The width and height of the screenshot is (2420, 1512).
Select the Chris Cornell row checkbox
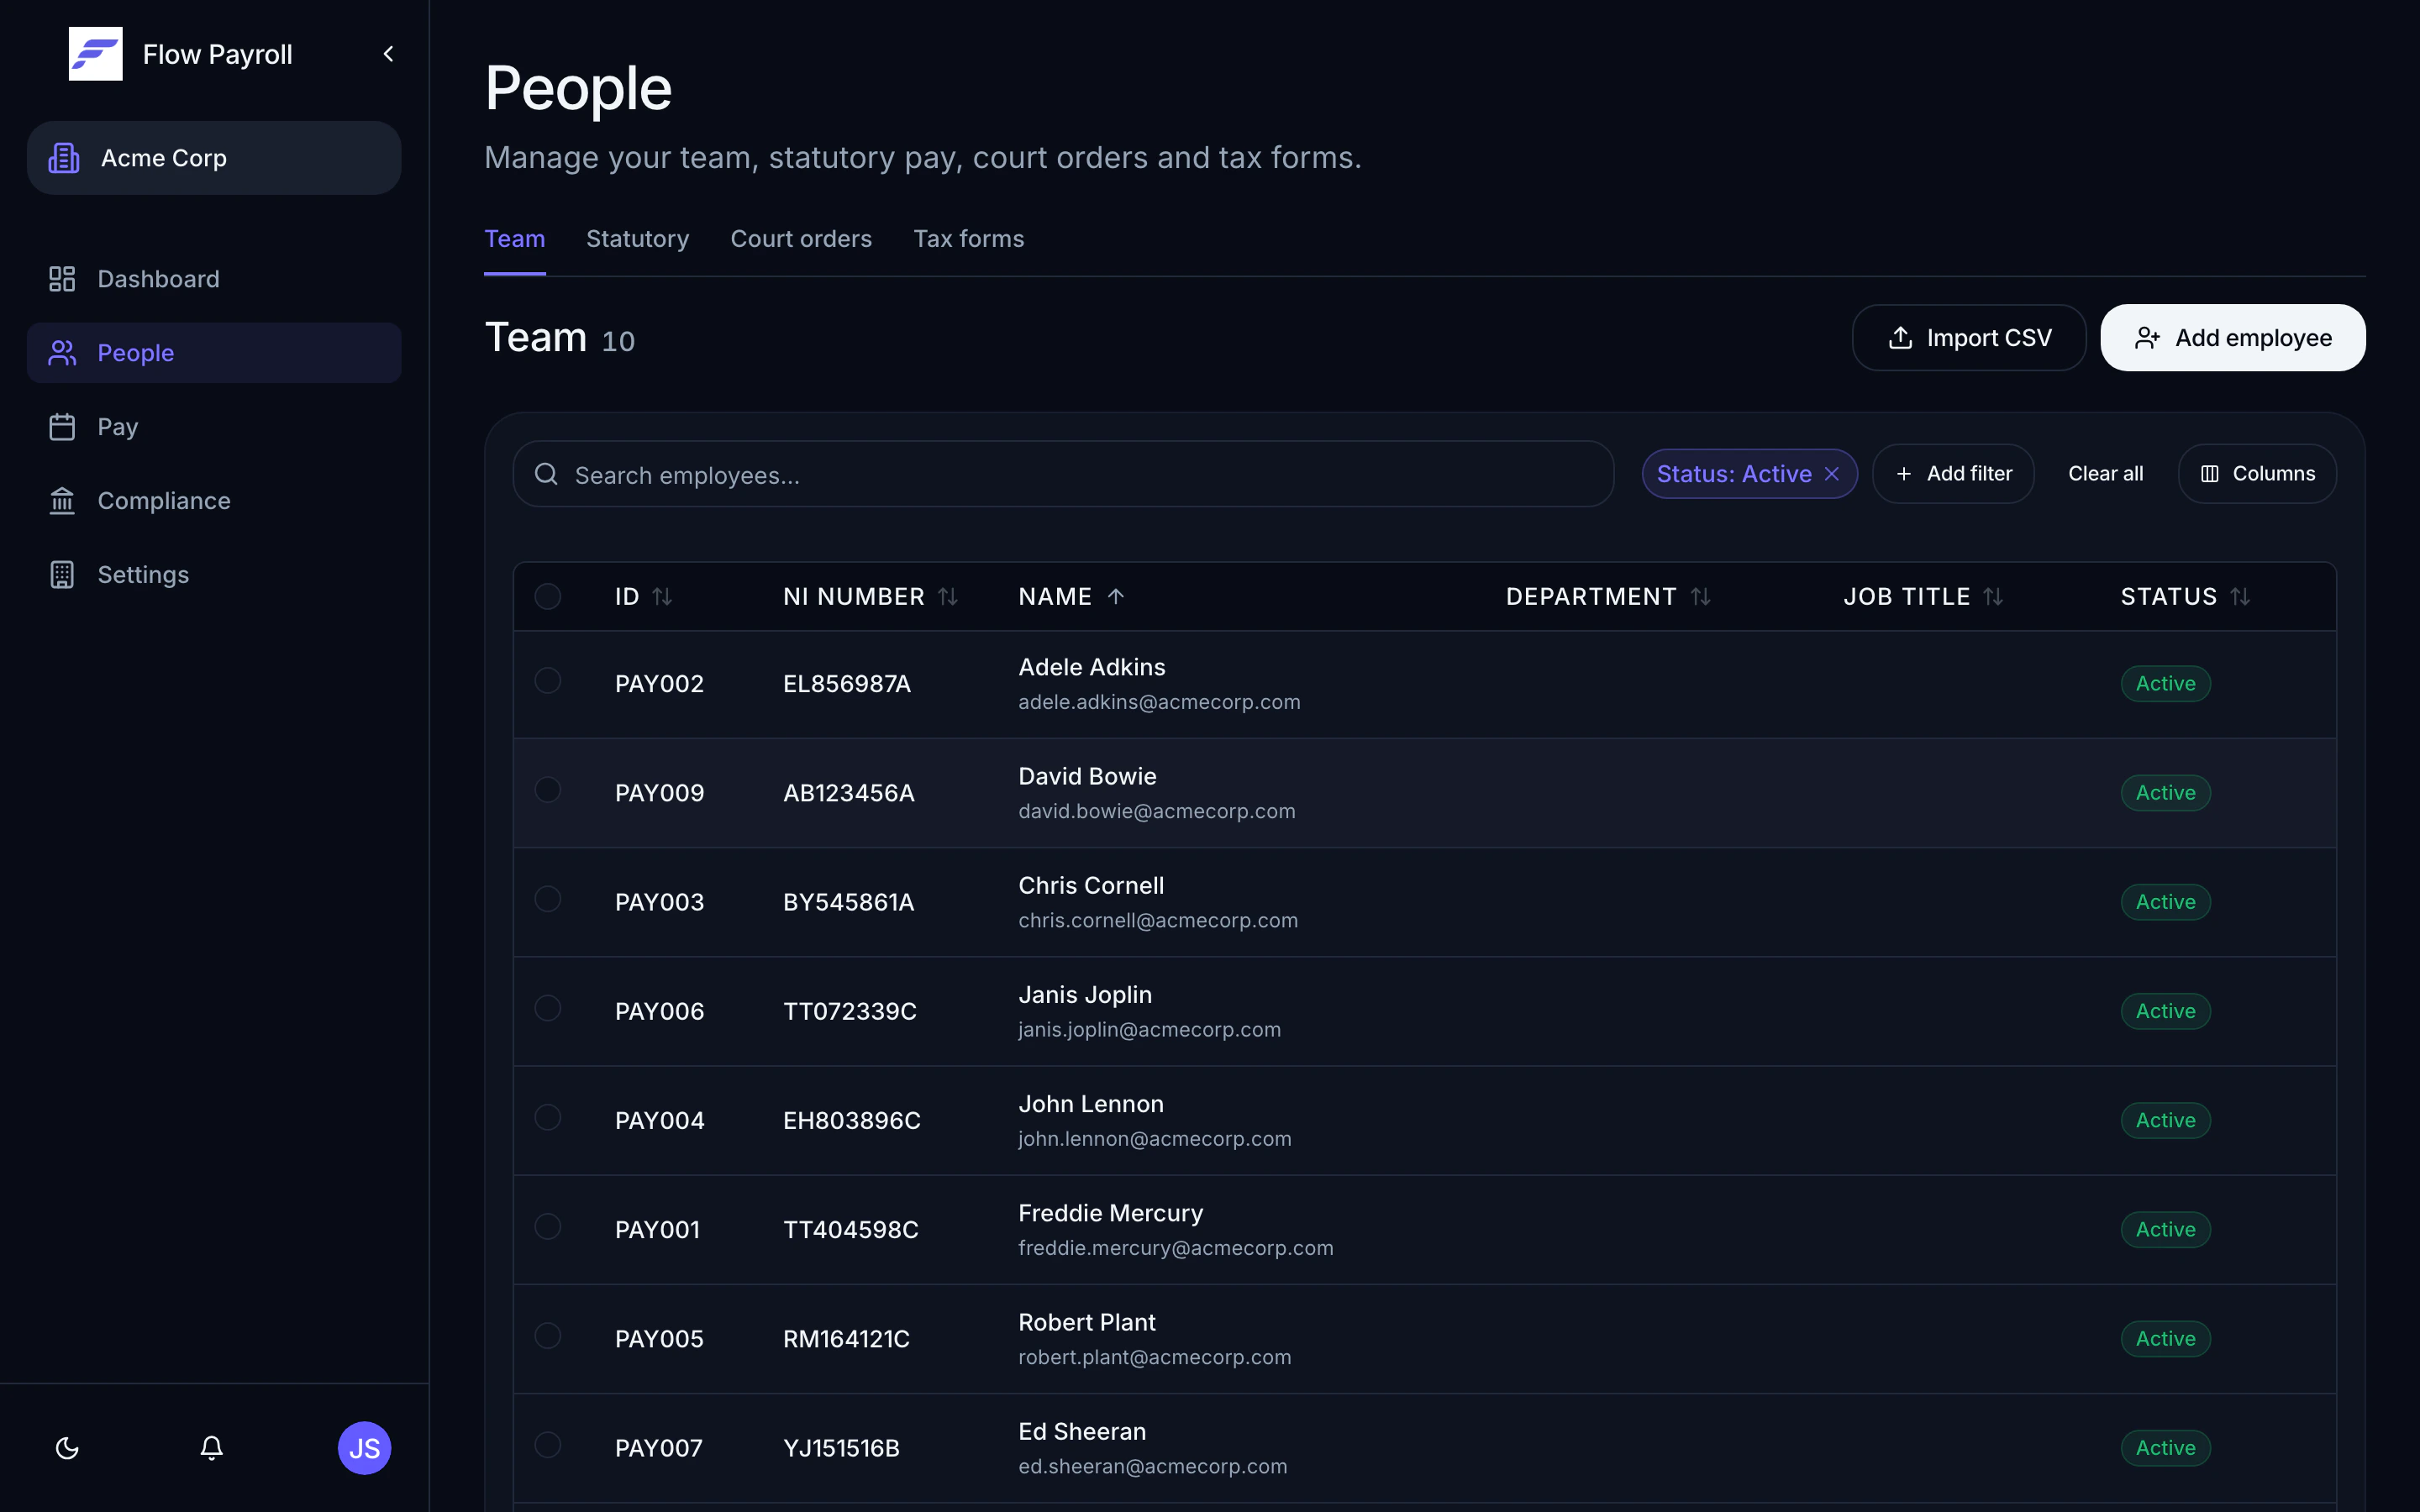pyautogui.click(x=548, y=899)
